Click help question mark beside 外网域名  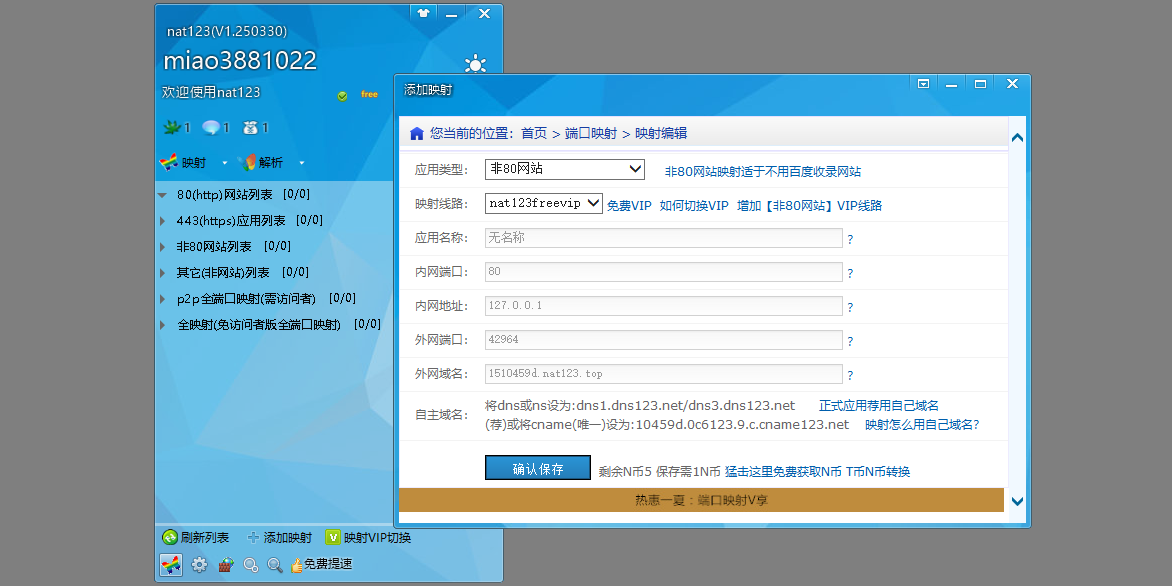pos(850,375)
